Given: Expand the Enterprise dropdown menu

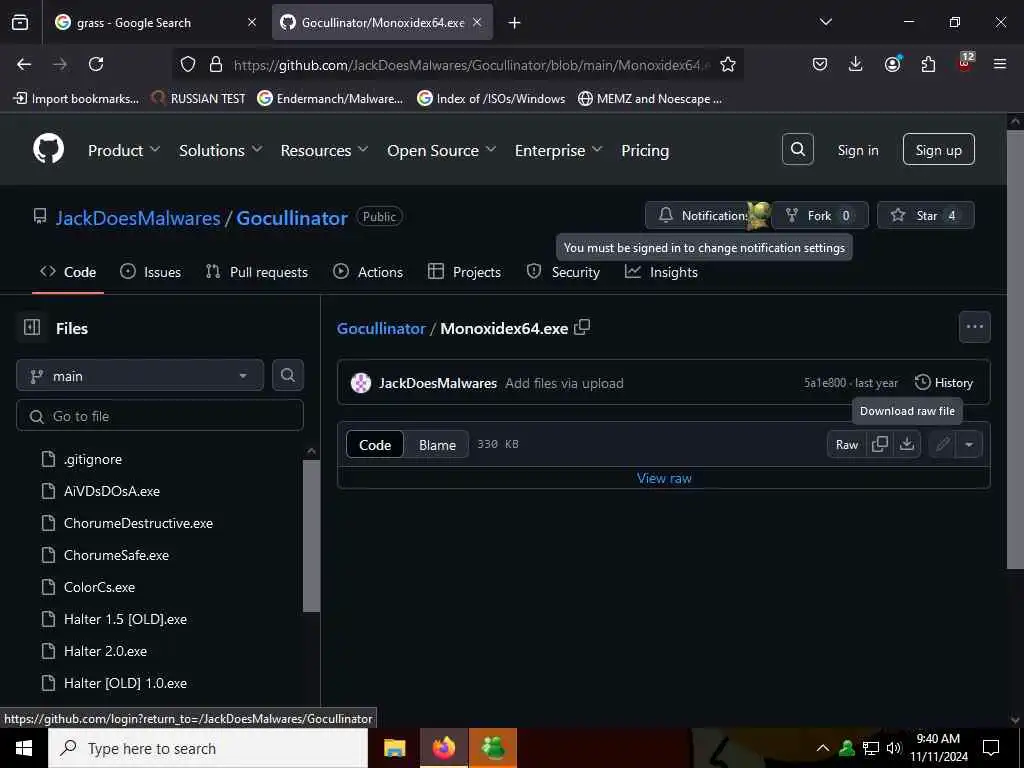Looking at the screenshot, I should tap(558, 150).
